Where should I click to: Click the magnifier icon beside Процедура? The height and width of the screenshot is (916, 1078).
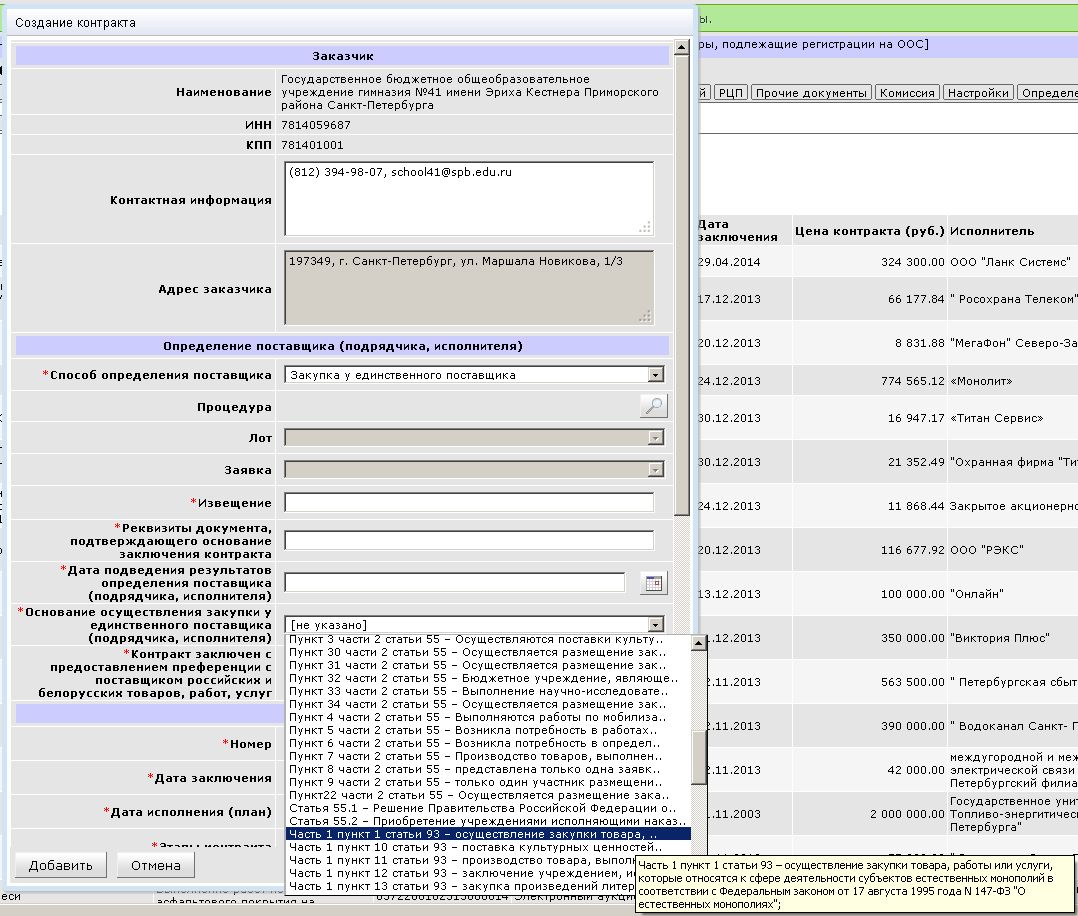click(653, 406)
